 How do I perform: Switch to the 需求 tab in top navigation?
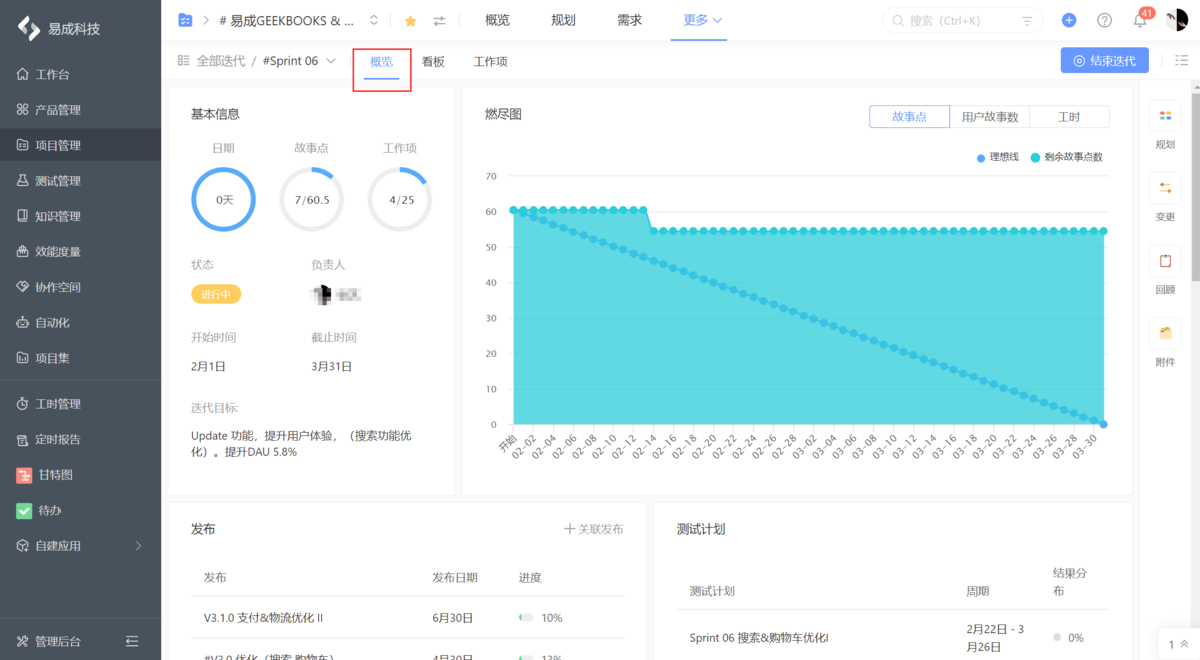[x=629, y=19]
